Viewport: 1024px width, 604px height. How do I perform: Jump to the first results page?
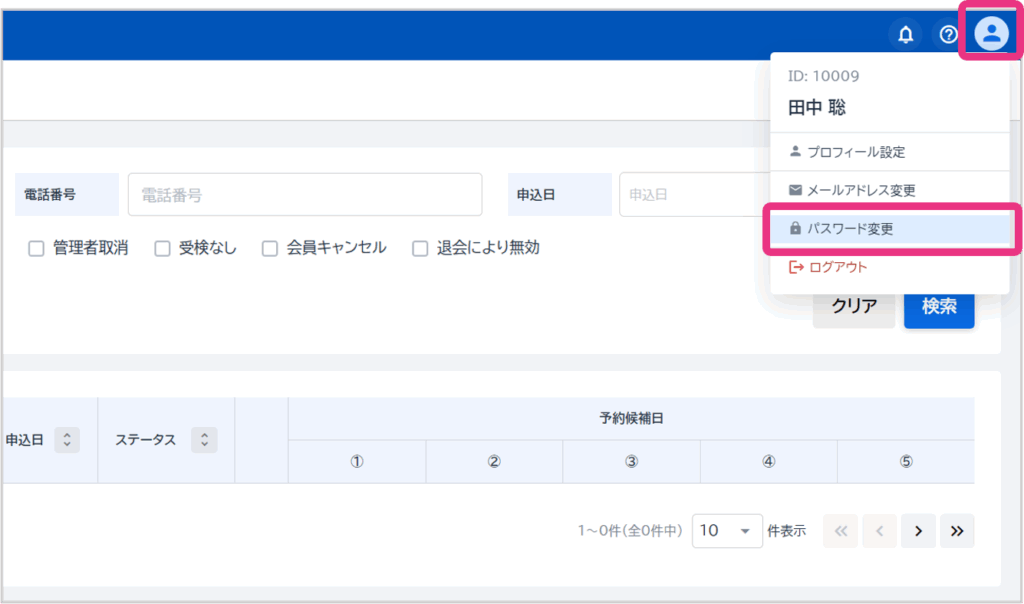point(840,531)
